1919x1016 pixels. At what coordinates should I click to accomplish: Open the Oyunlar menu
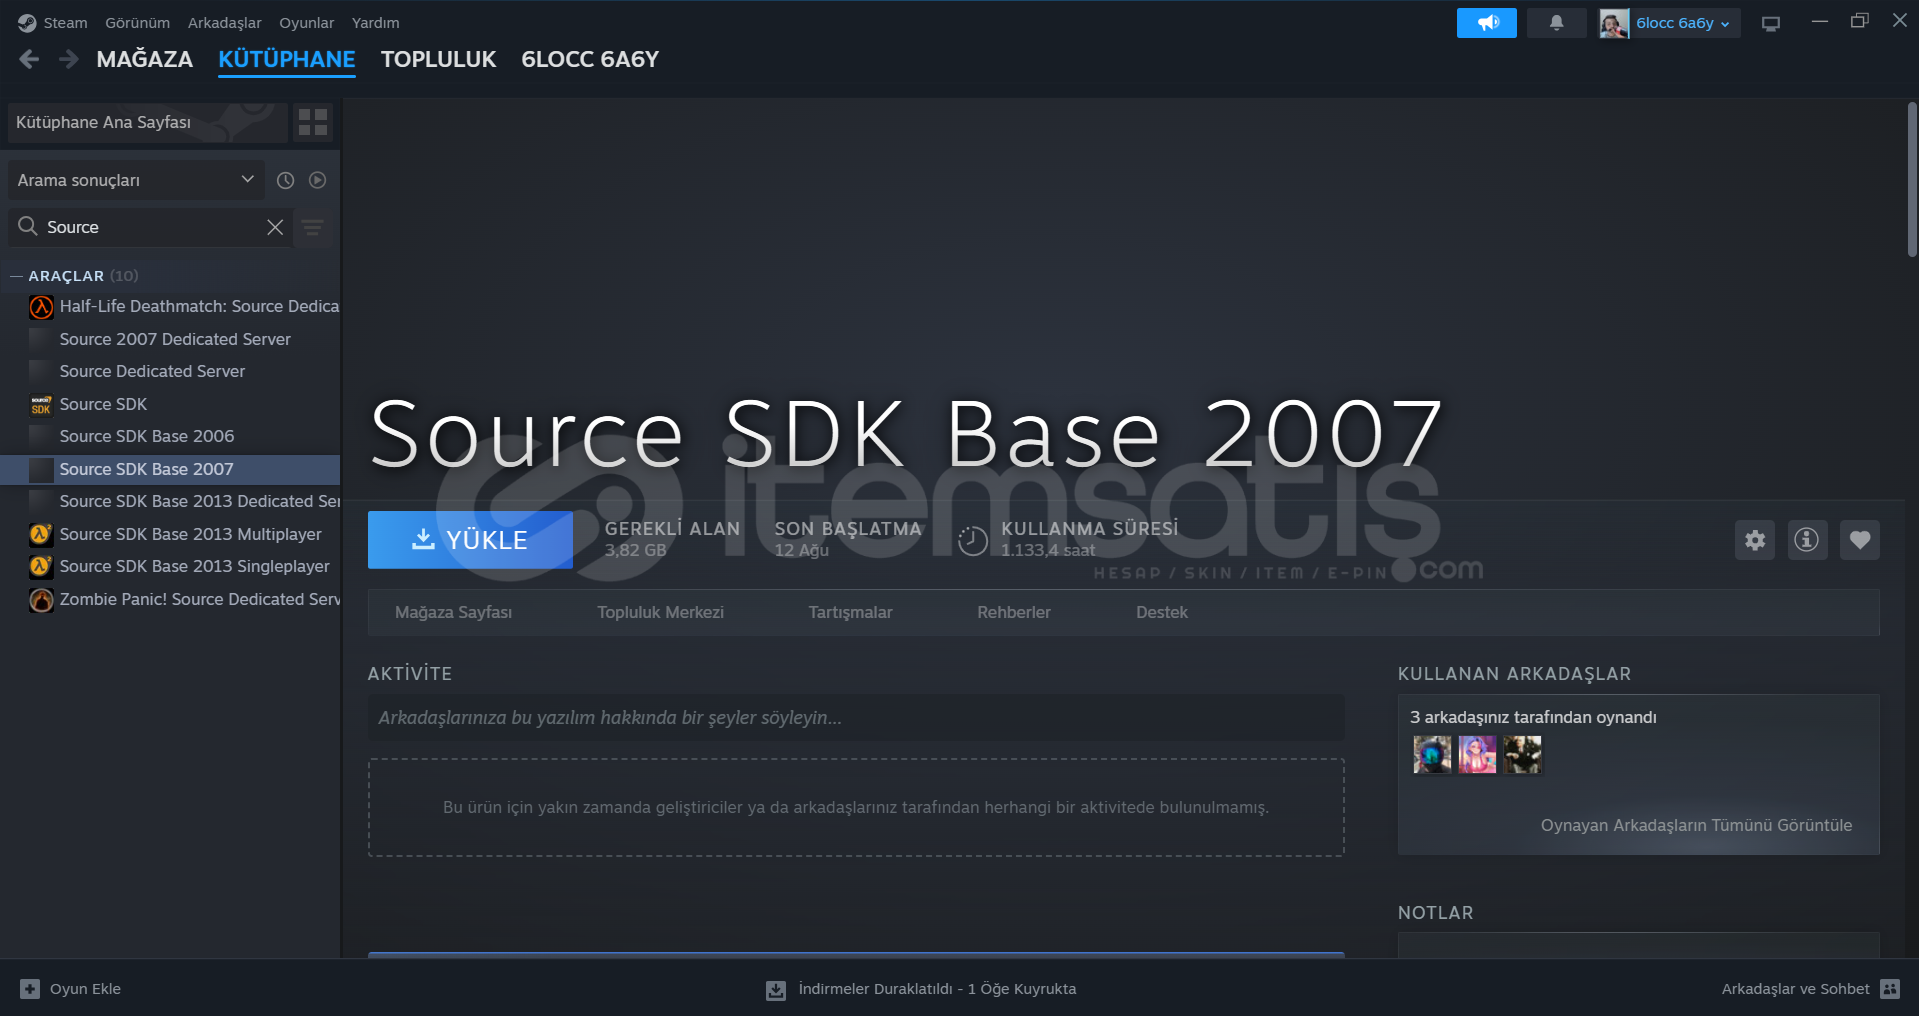(306, 23)
